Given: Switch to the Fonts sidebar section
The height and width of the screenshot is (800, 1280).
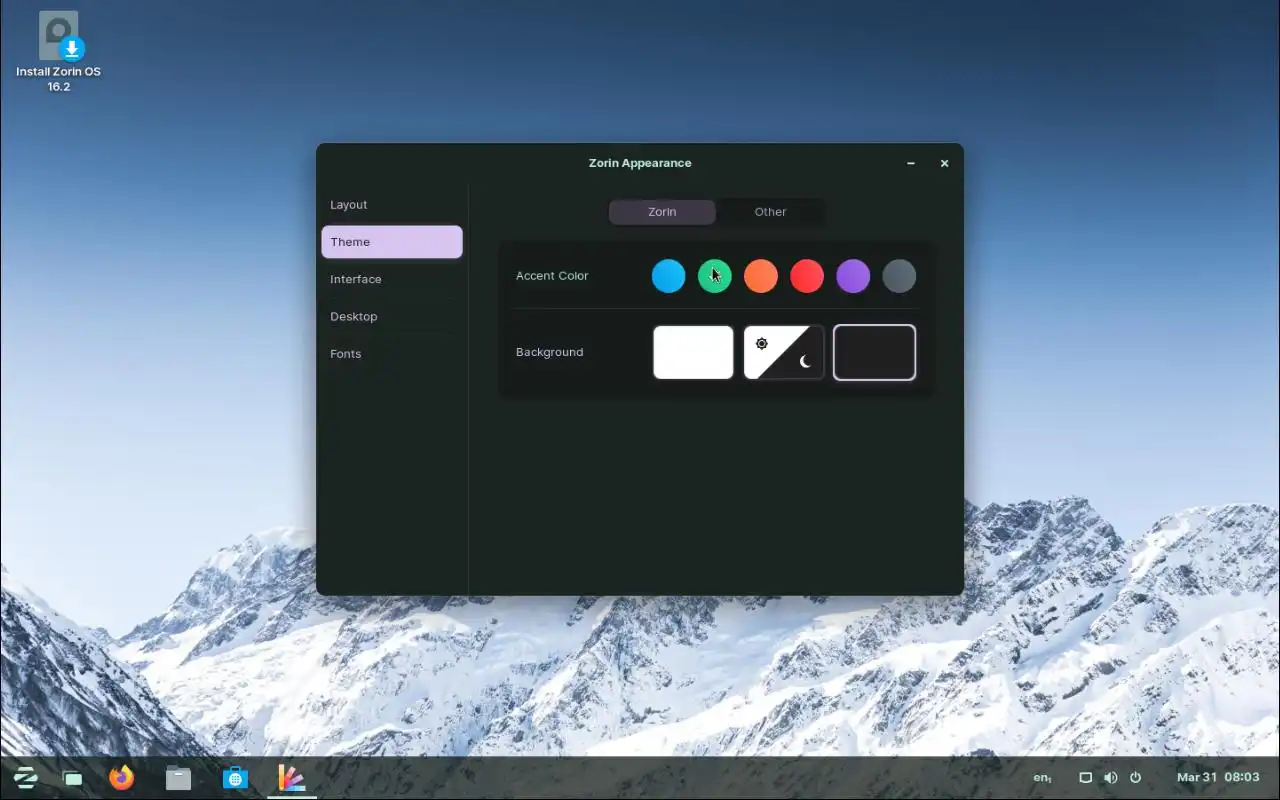Looking at the screenshot, I should (392, 354).
